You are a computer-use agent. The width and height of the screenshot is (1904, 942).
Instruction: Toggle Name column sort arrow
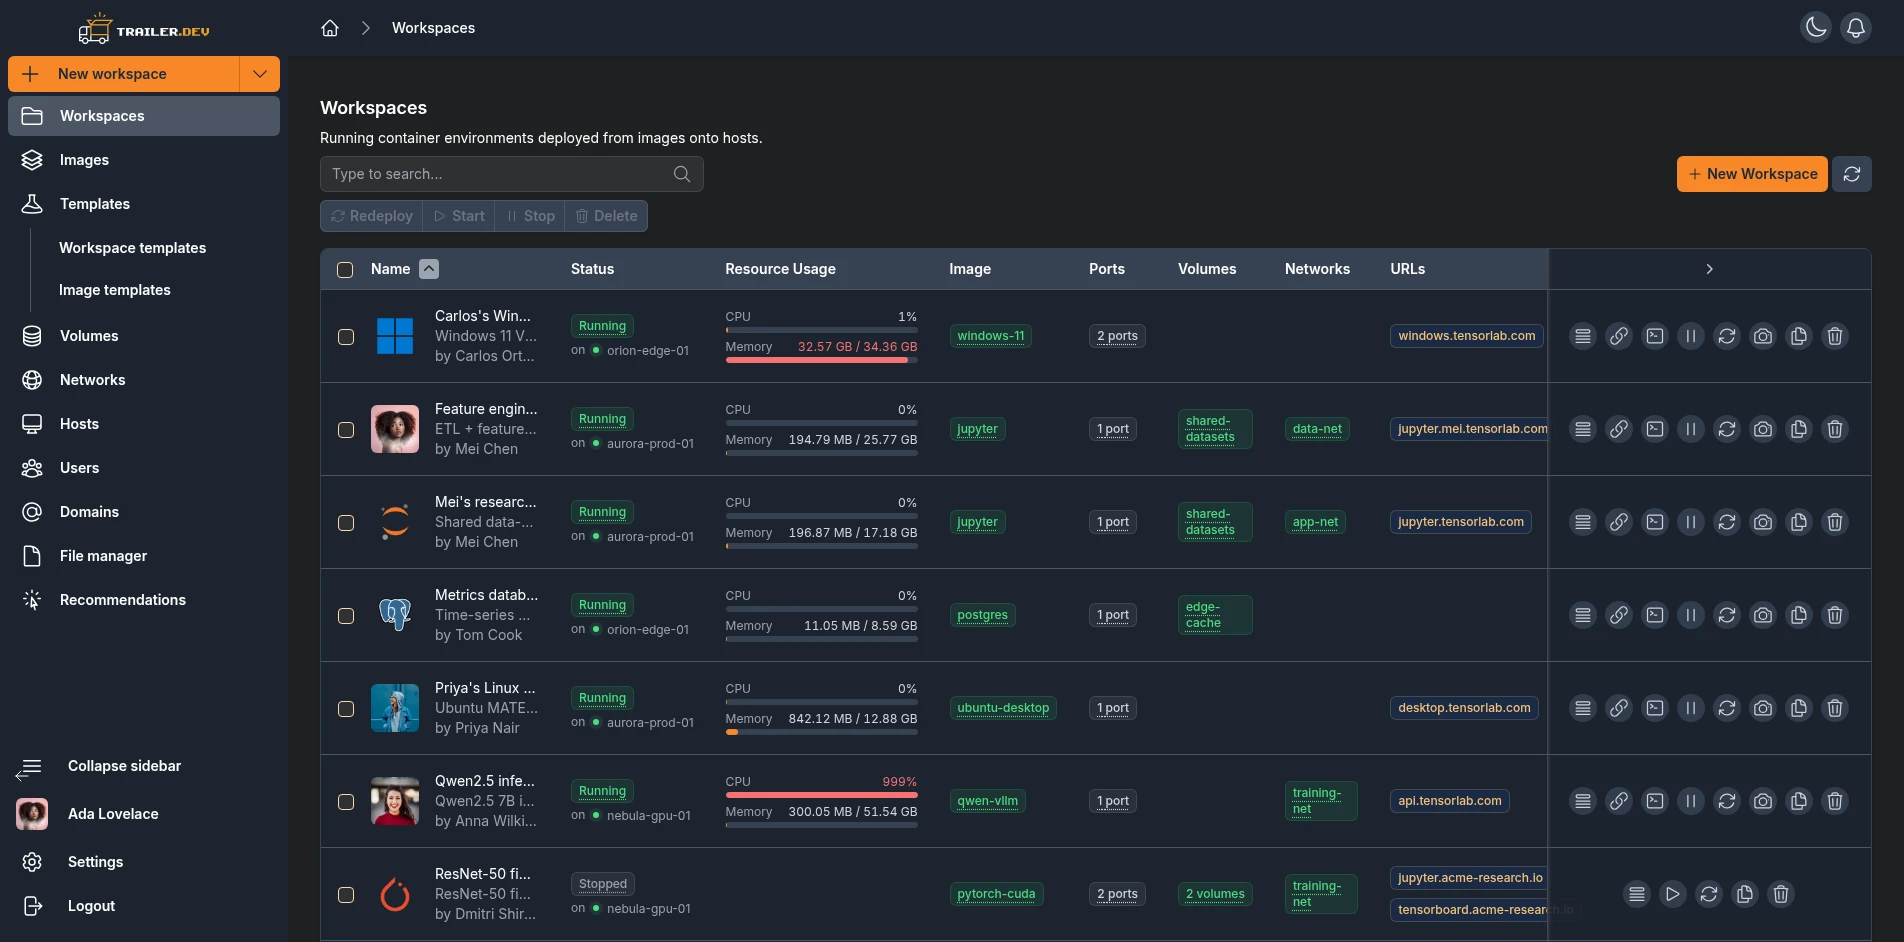coord(429,269)
